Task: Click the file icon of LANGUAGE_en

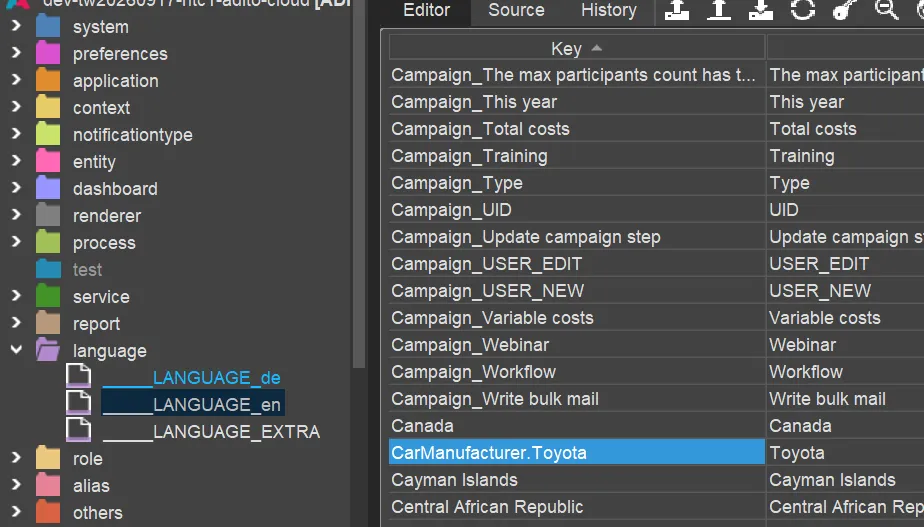Action: 78,403
